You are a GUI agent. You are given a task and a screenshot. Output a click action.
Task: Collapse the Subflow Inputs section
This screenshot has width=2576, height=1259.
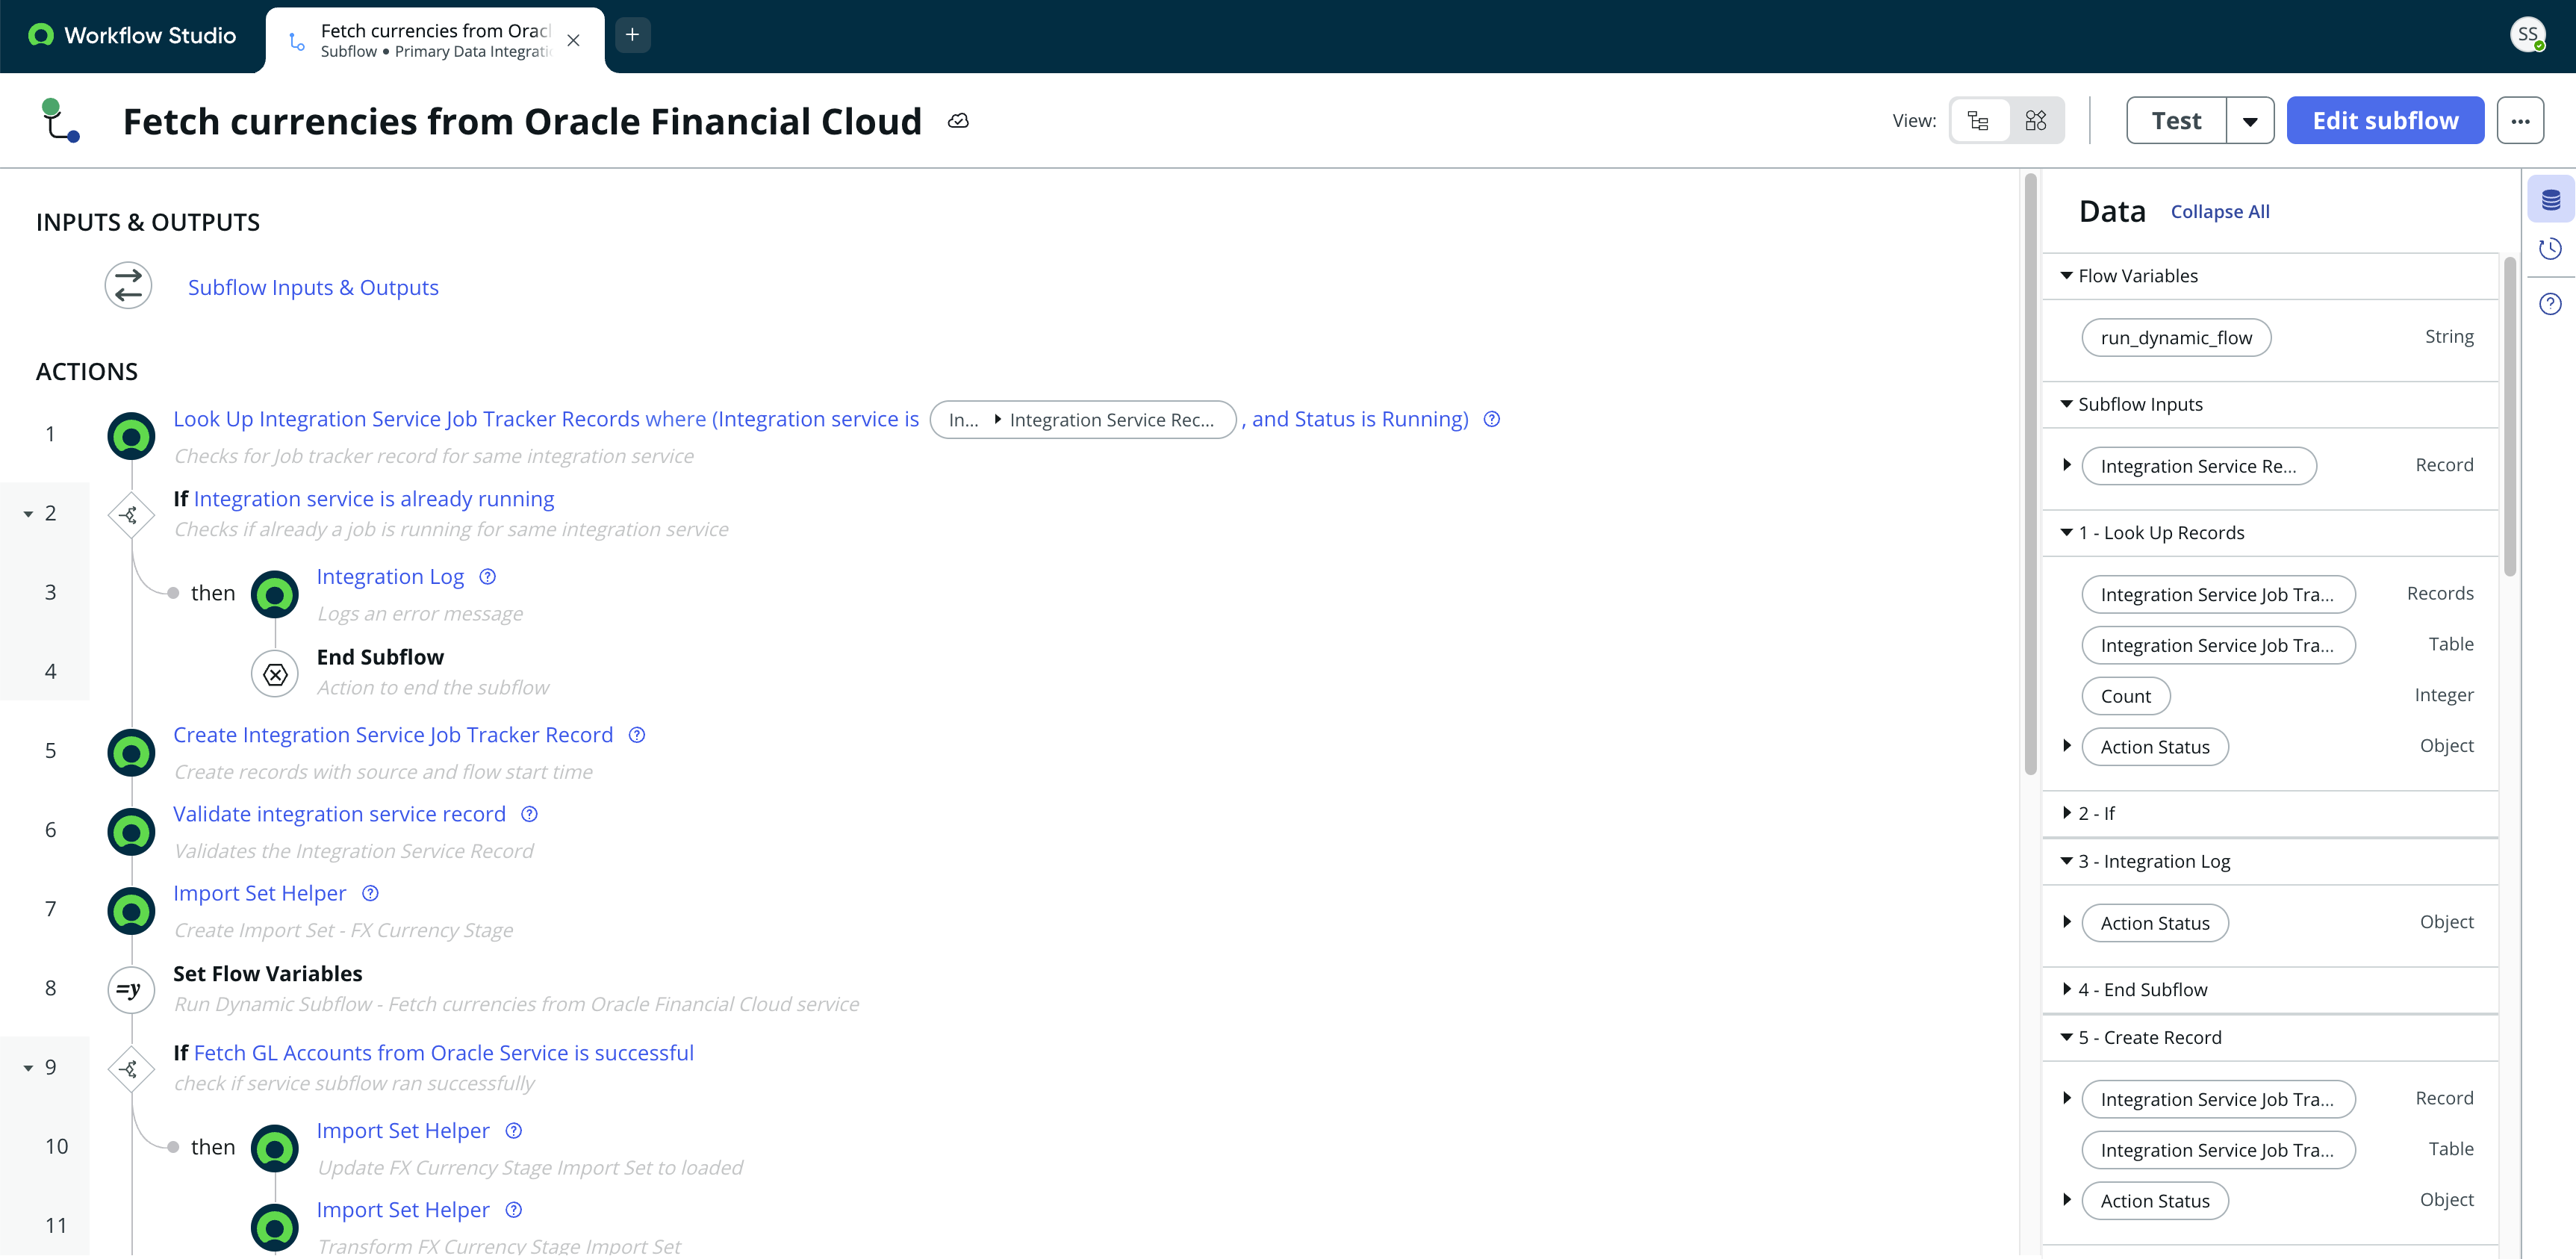2066,405
